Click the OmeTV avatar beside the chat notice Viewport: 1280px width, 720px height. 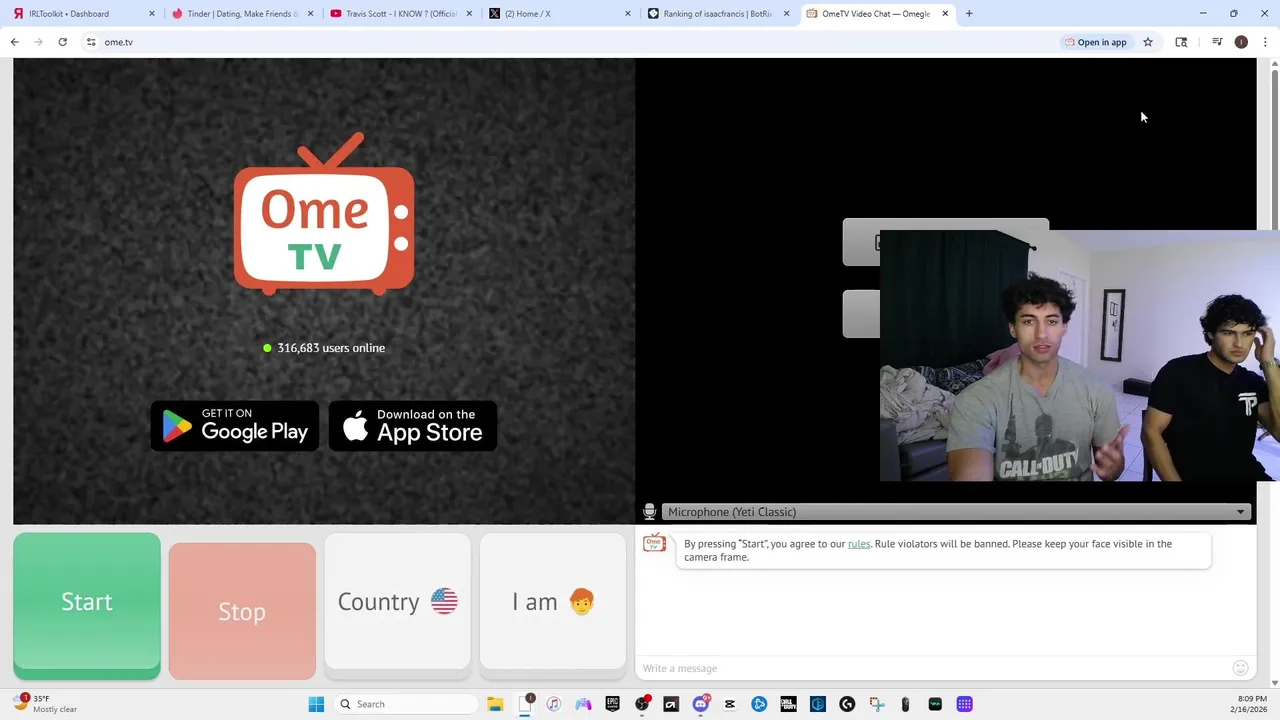tap(654, 544)
